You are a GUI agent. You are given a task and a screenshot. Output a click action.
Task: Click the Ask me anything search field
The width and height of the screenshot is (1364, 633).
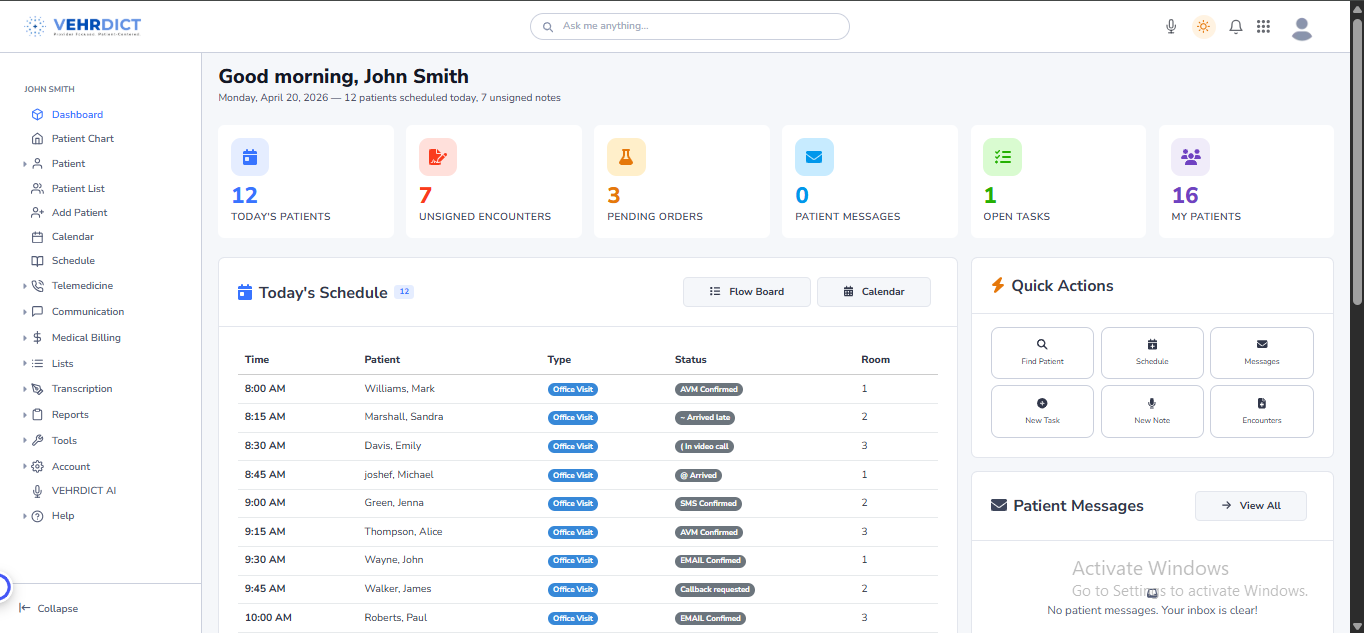(690, 26)
